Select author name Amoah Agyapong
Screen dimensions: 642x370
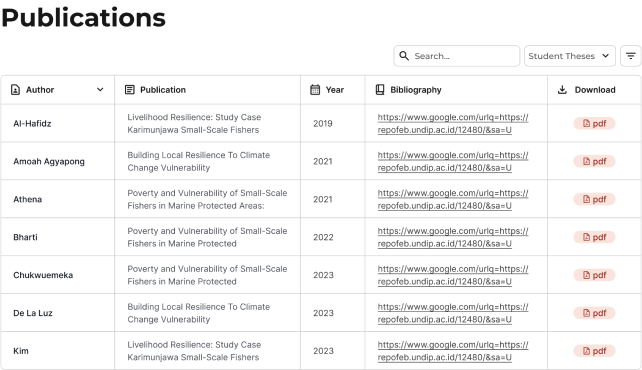49,162
